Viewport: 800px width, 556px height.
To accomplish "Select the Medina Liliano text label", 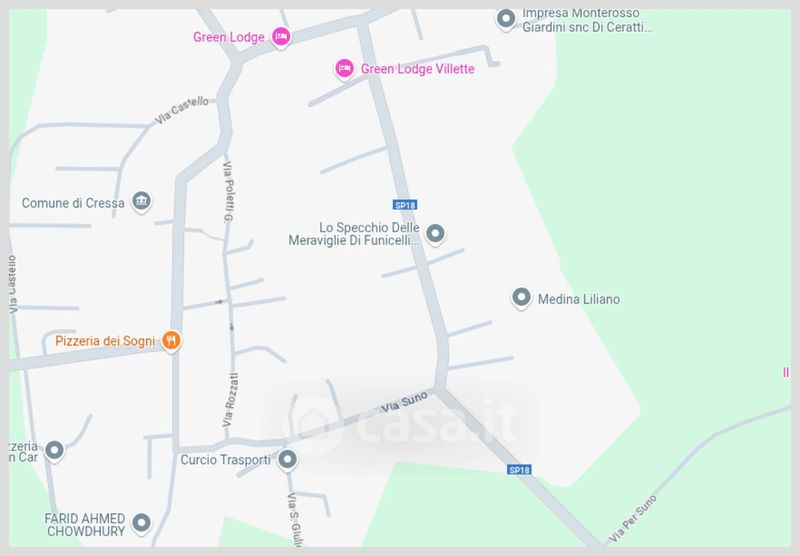I will click(579, 299).
